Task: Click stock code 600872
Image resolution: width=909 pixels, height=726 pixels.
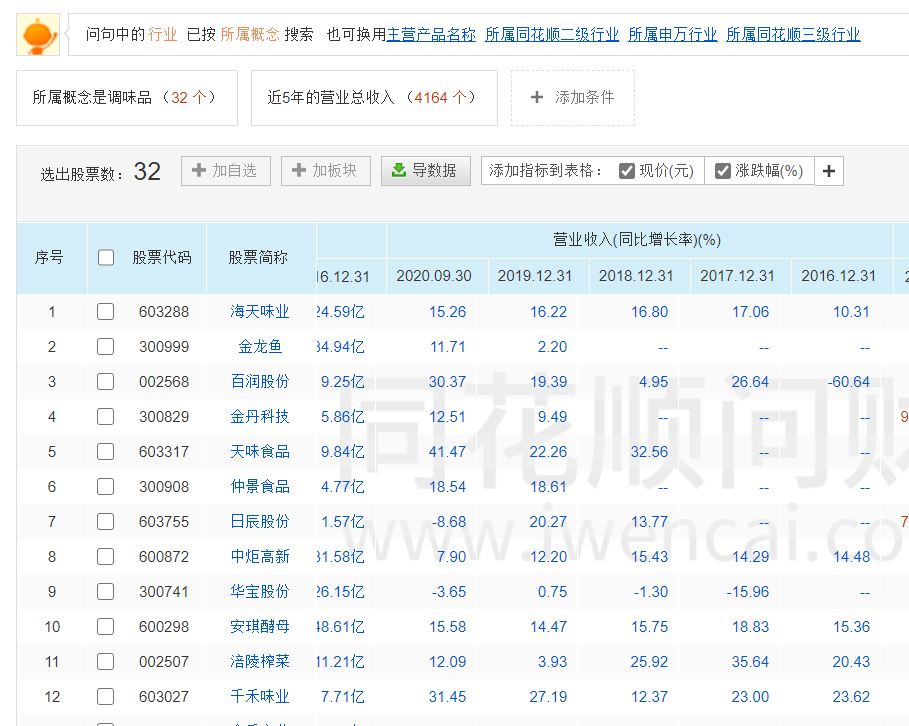Action: (x=164, y=557)
